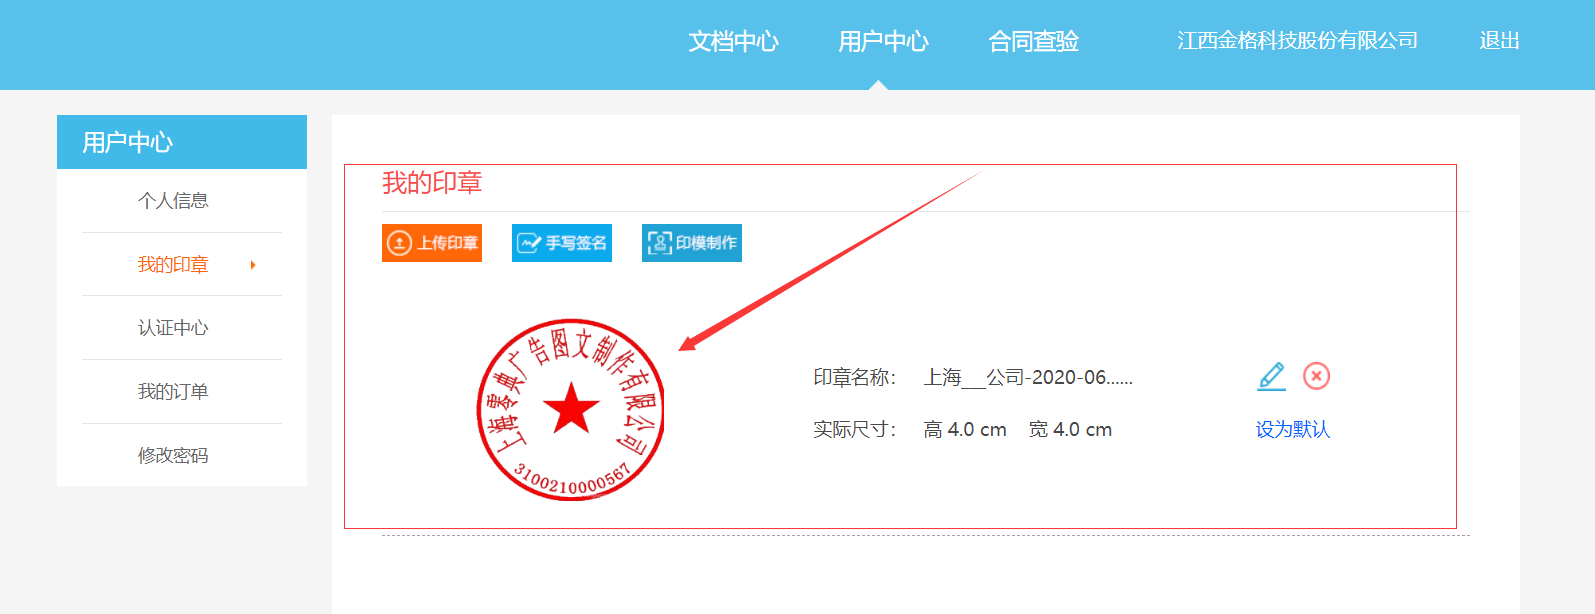Viewport: 1595px width, 614px height.
Task: Log out using the 退出 link
Action: tap(1499, 41)
